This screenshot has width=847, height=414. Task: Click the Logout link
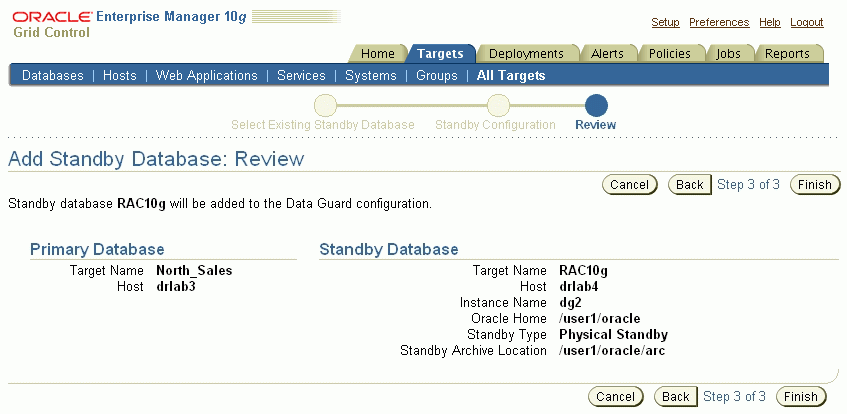(807, 22)
